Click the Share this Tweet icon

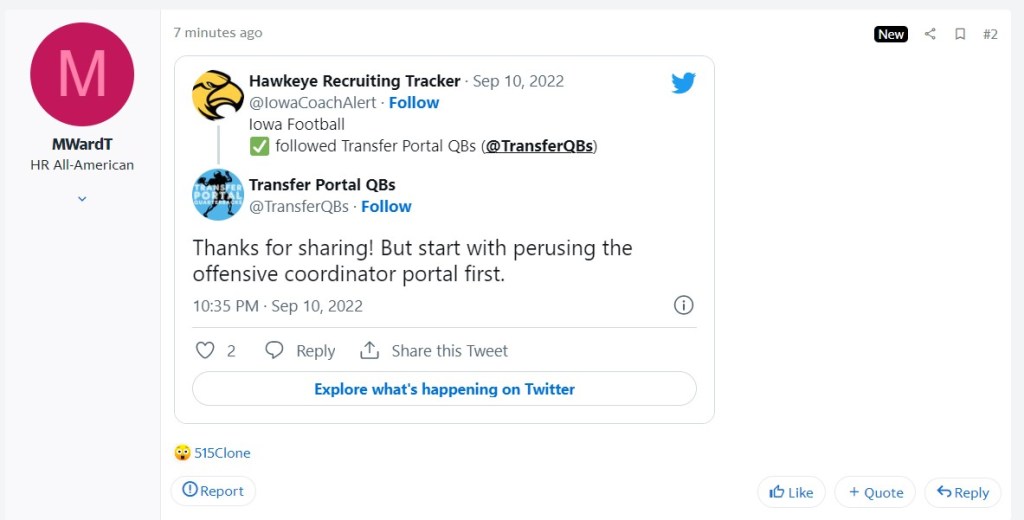point(370,350)
